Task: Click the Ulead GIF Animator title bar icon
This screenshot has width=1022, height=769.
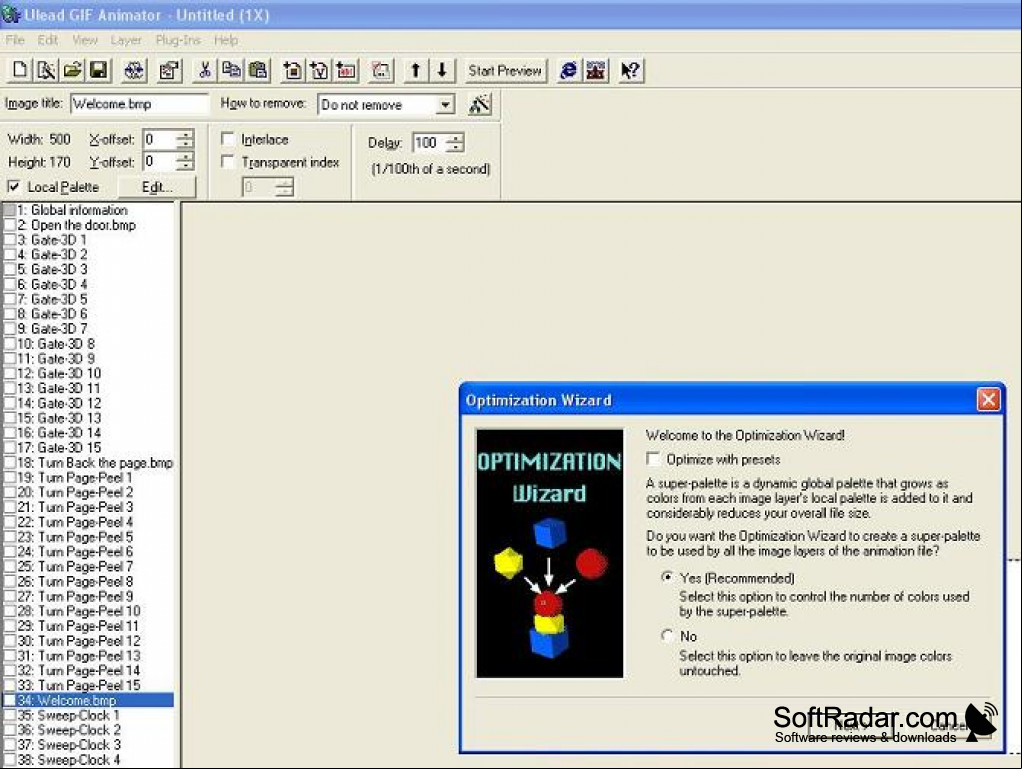Action: (10, 14)
